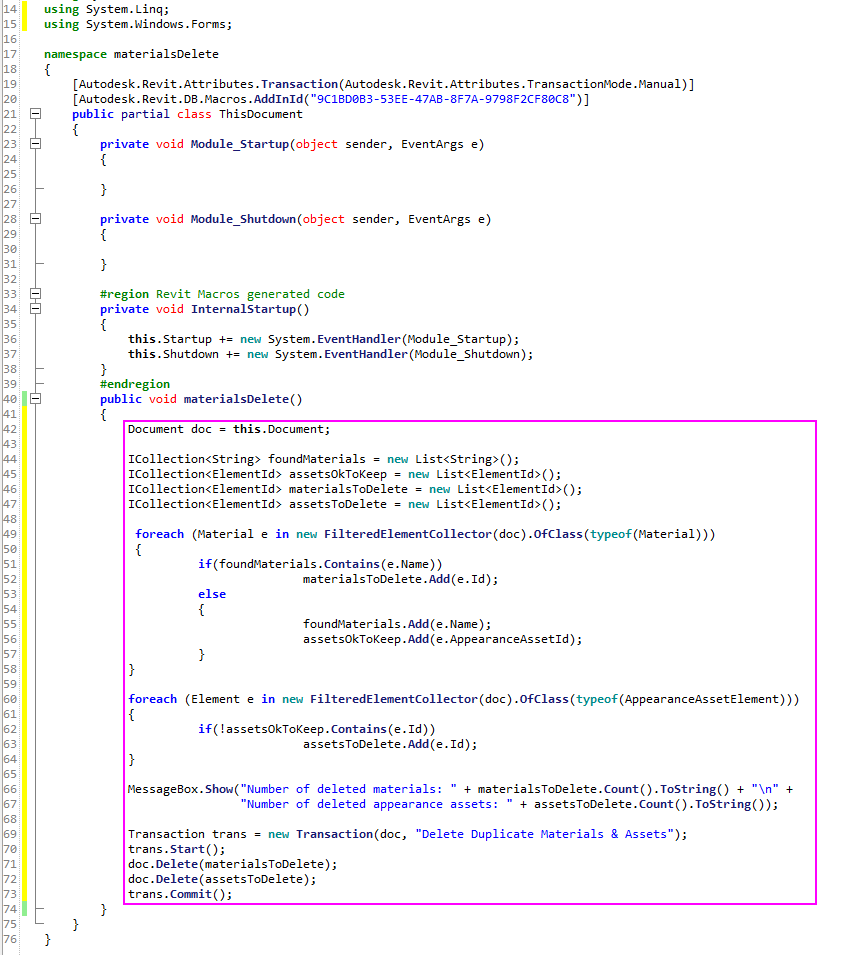Collapse the Revit Macros generated code region
Image resolution: width=858 pixels, height=955 pixels.
(36, 294)
